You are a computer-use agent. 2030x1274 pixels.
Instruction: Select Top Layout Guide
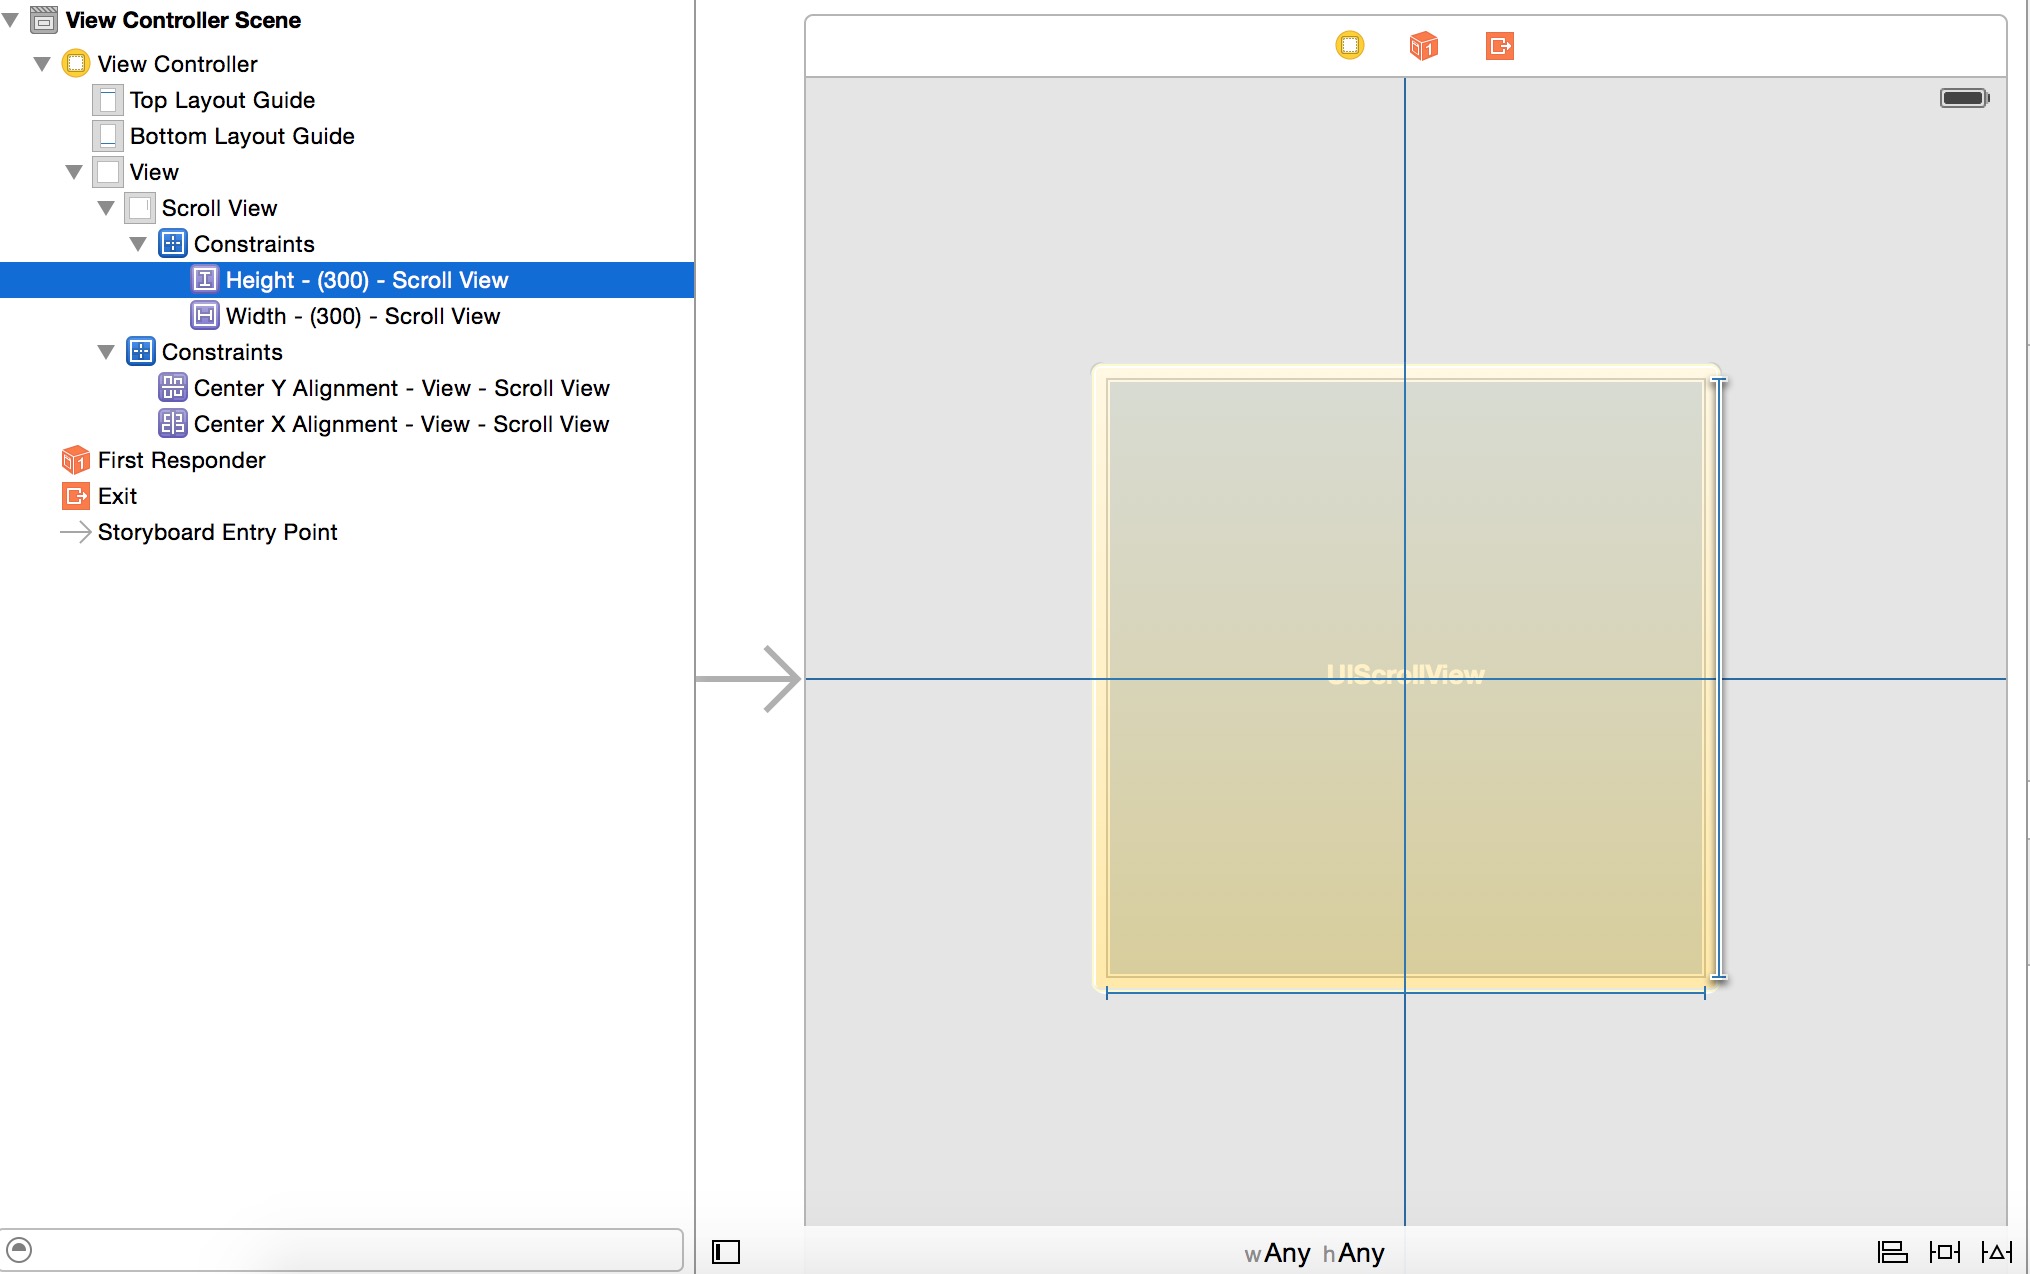pyautogui.click(x=347, y=100)
